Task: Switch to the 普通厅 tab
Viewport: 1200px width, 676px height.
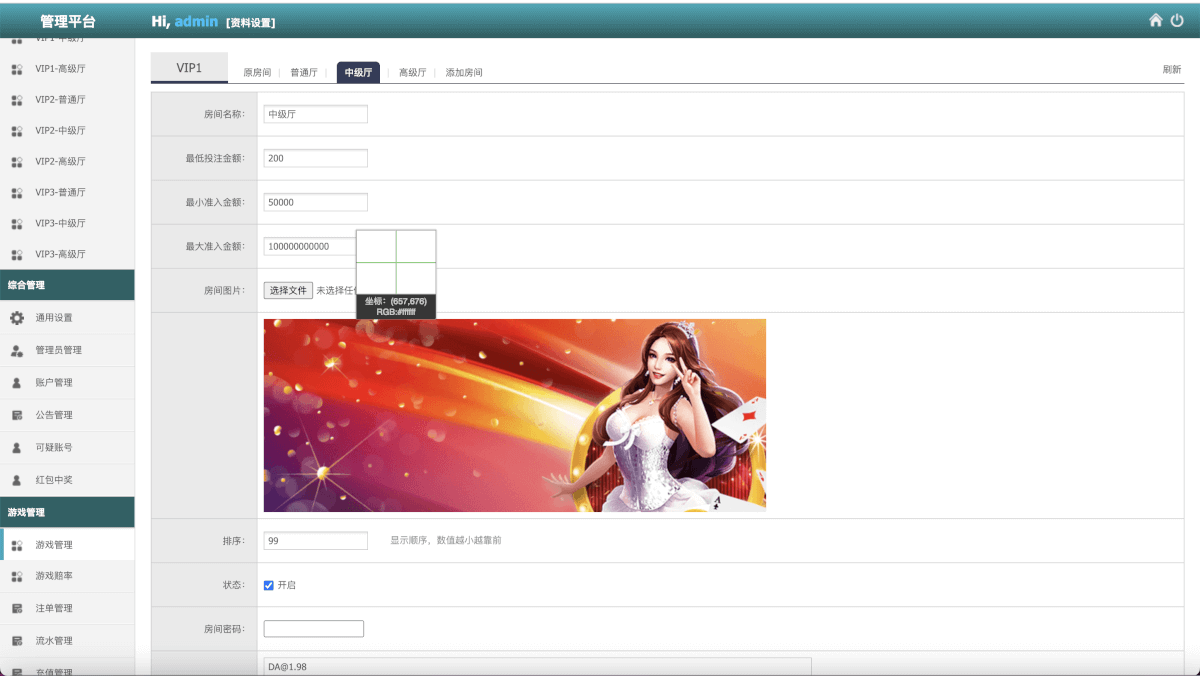Action: coord(304,72)
